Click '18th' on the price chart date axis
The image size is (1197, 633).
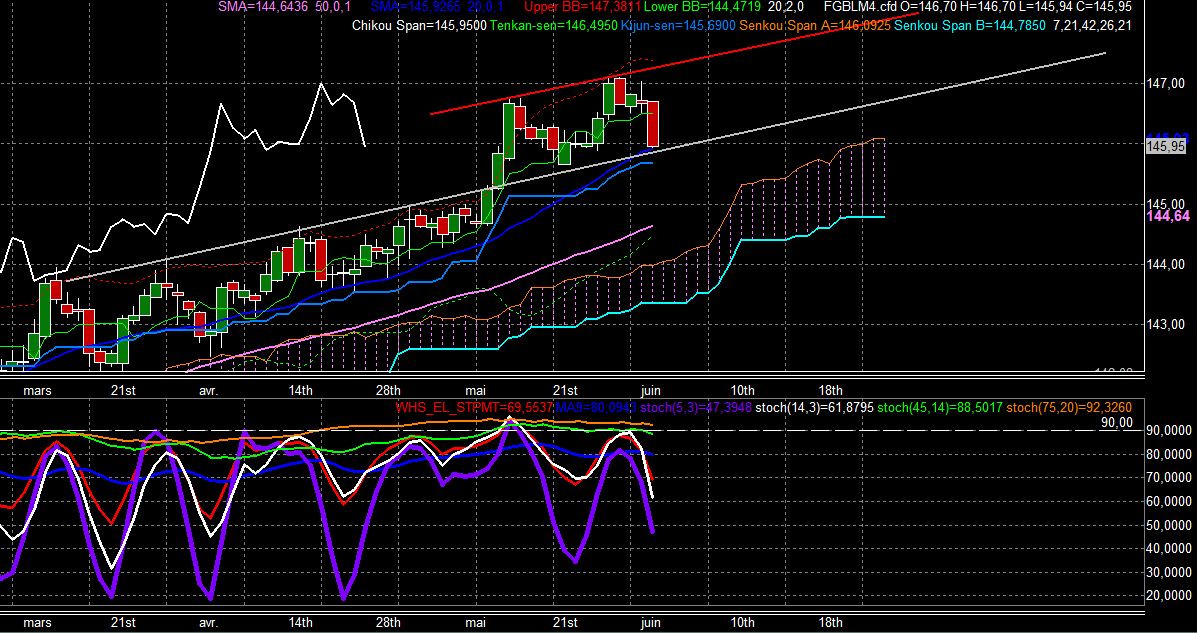click(x=830, y=390)
